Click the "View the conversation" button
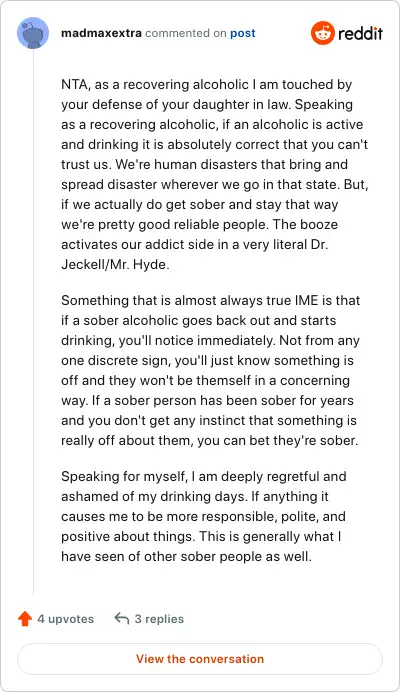The height and width of the screenshot is (692, 400). pyautogui.click(x=200, y=659)
